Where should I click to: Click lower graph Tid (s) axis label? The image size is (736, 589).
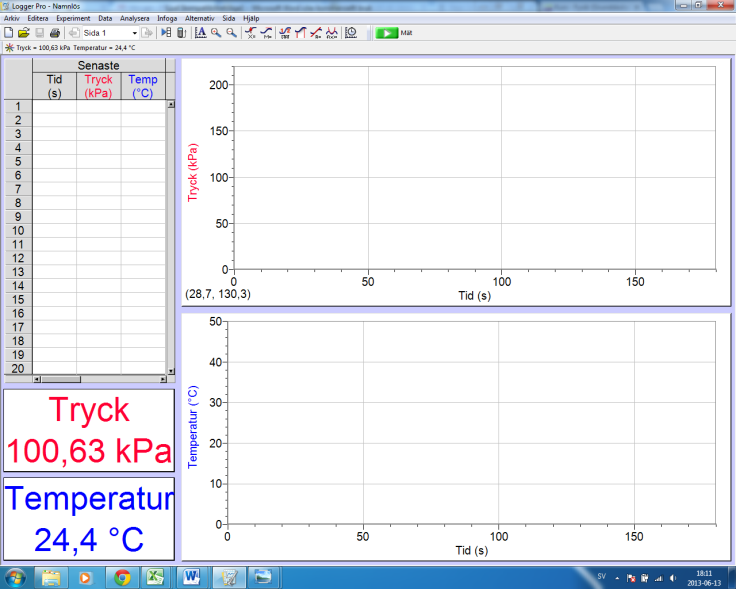472,551
